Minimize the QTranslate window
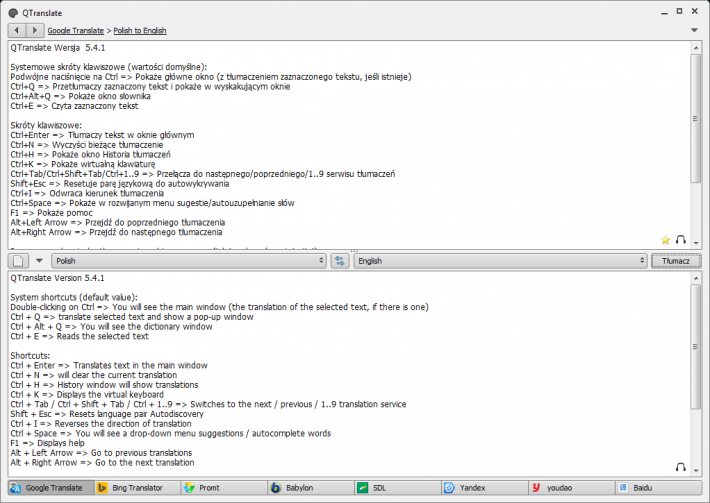Screen dimensions: 710x503 [664, 12]
